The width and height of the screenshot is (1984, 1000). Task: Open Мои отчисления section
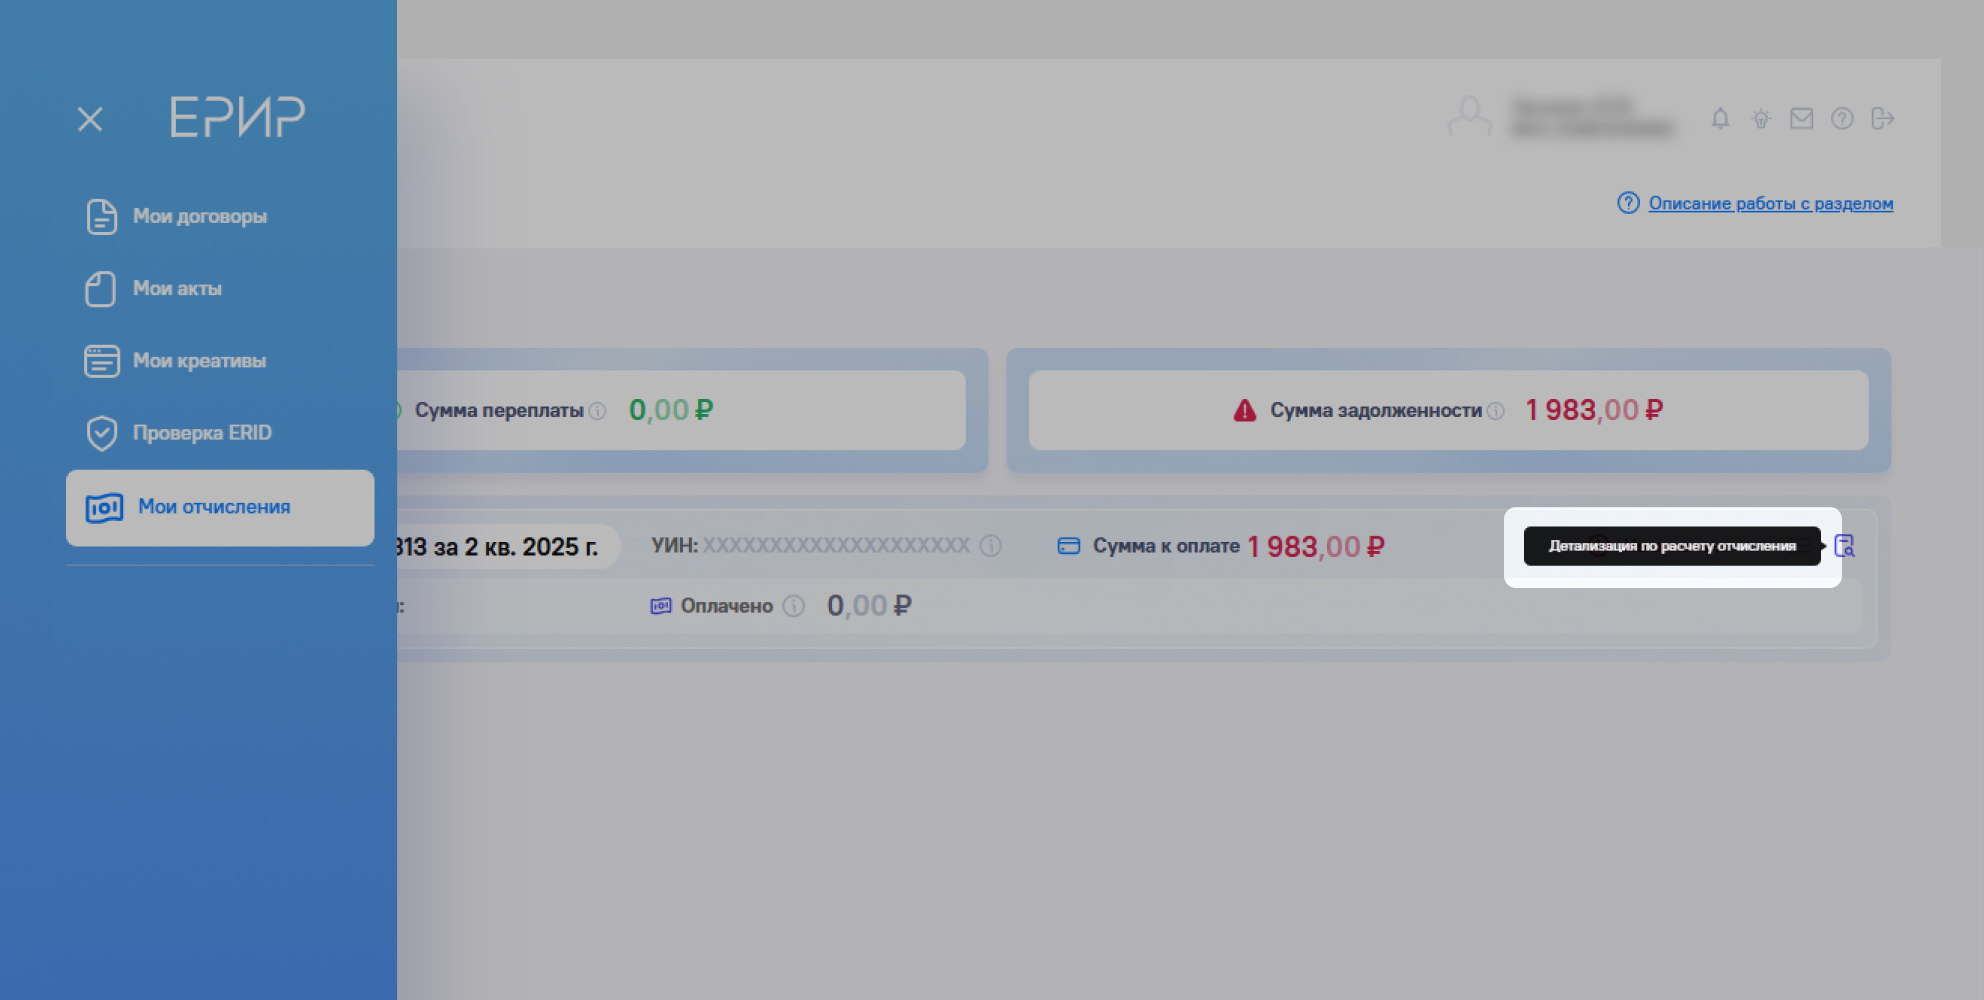[220, 507]
